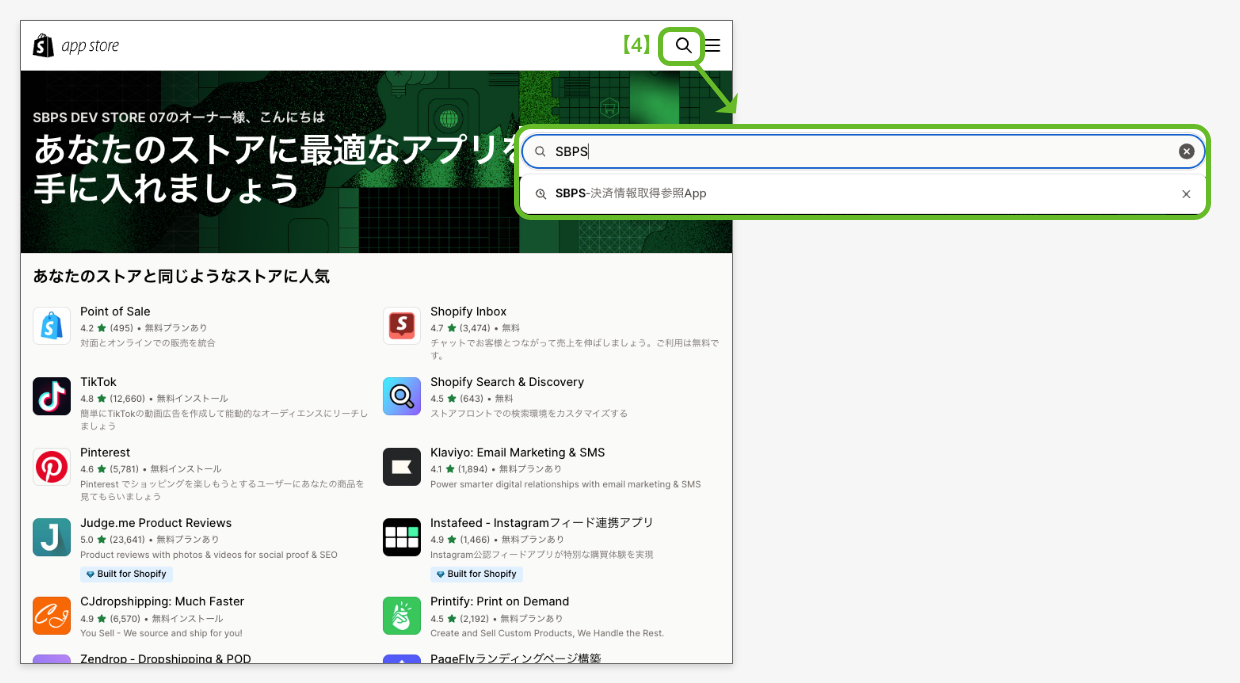Click the heading あなたのストアと同じようなストアに人気
This screenshot has height=683, width=1240.
pyautogui.click(x=181, y=276)
